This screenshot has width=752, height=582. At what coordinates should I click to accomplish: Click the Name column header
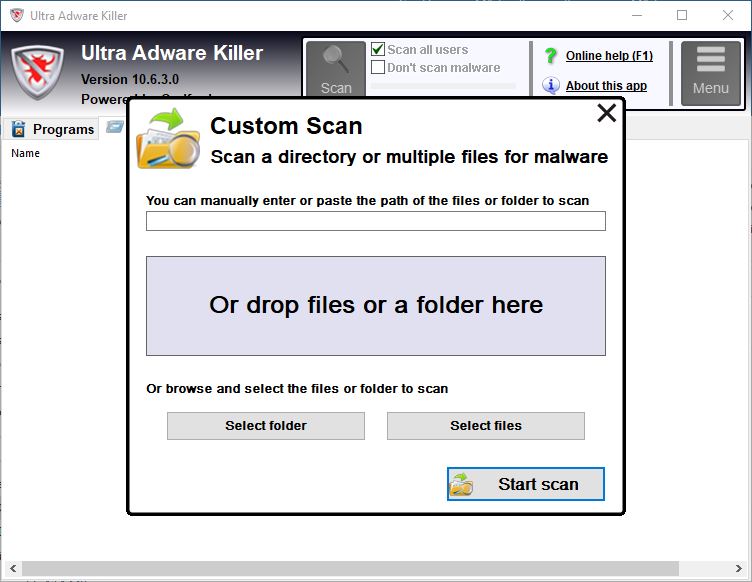pyautogui.click(x=25, y=153)
